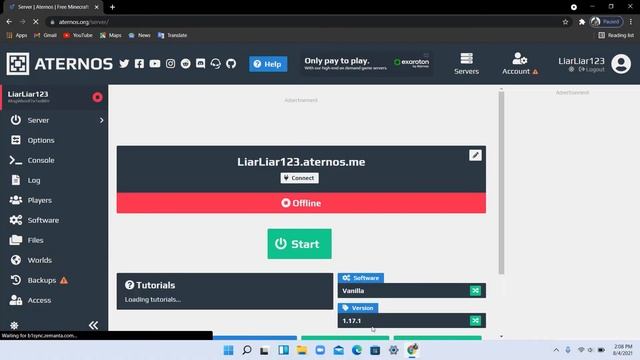Click the Logout link
The height and width of the screenshot is (360, 640).
coord(591,70)
